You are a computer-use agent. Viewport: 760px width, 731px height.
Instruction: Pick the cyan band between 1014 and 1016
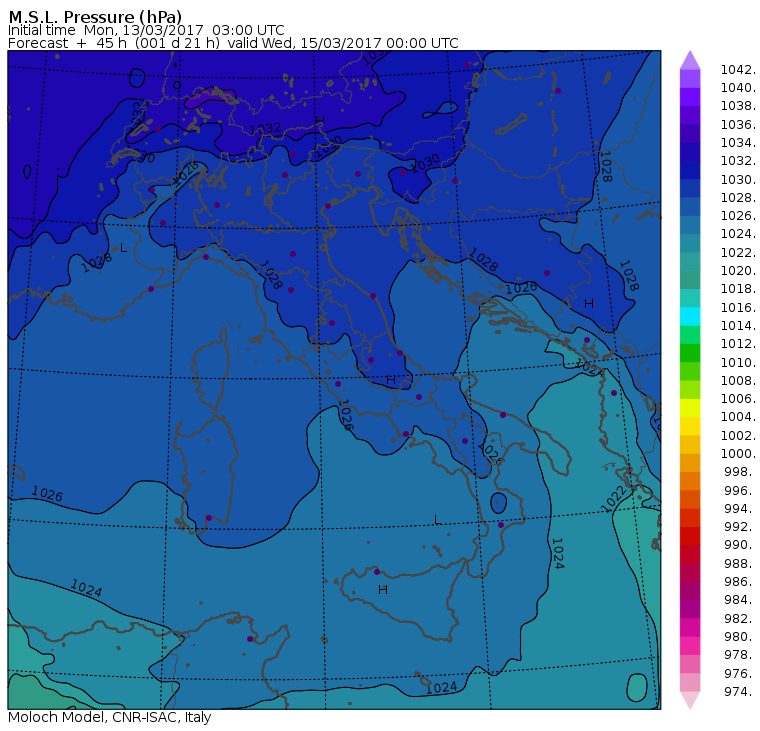[x=690, y=317]
